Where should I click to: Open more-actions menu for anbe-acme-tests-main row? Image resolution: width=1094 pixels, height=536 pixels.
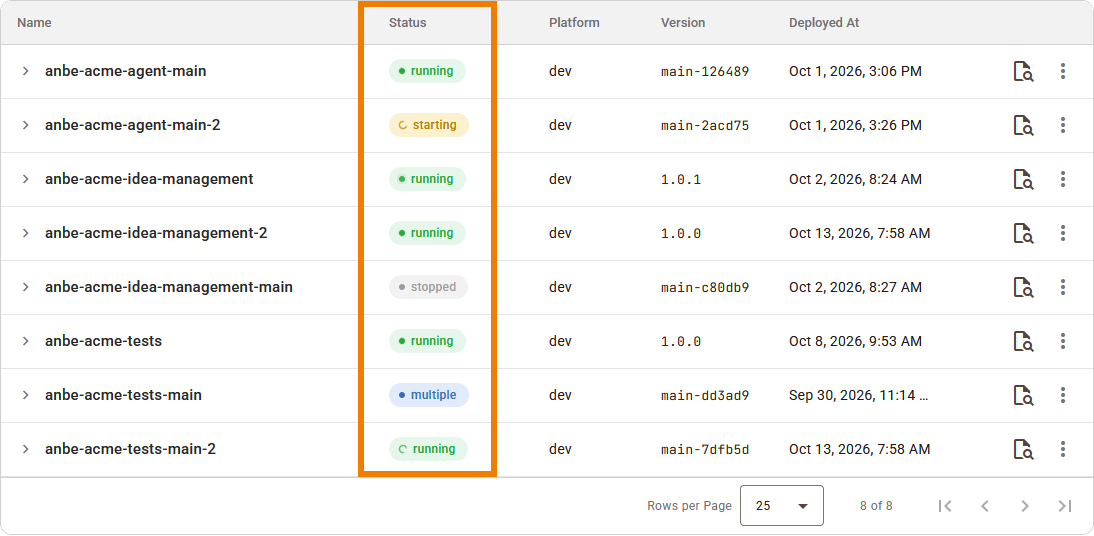[1063, 395]
